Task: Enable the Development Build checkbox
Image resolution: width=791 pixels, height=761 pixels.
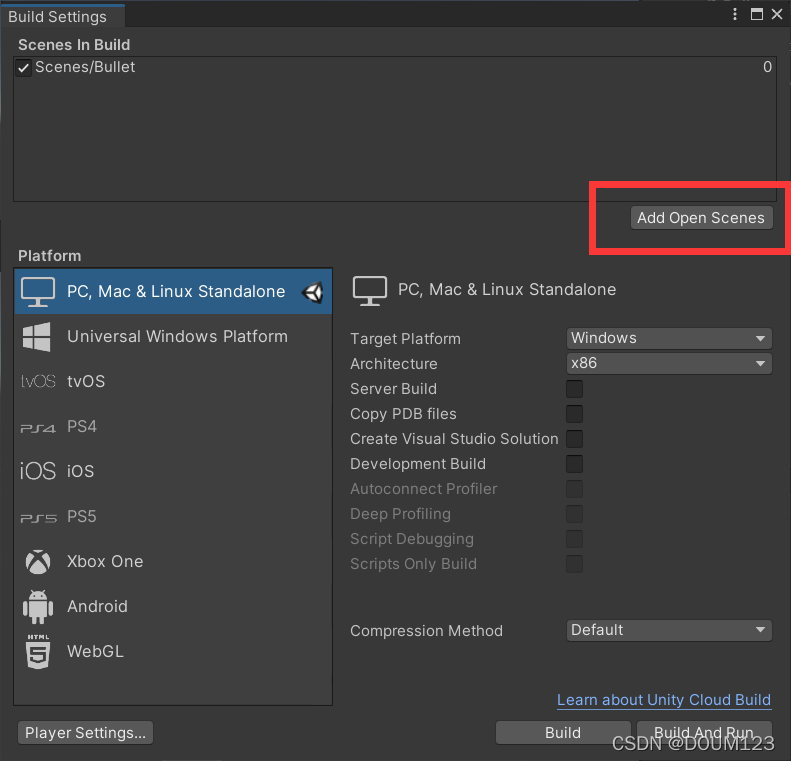Action: 574,464
